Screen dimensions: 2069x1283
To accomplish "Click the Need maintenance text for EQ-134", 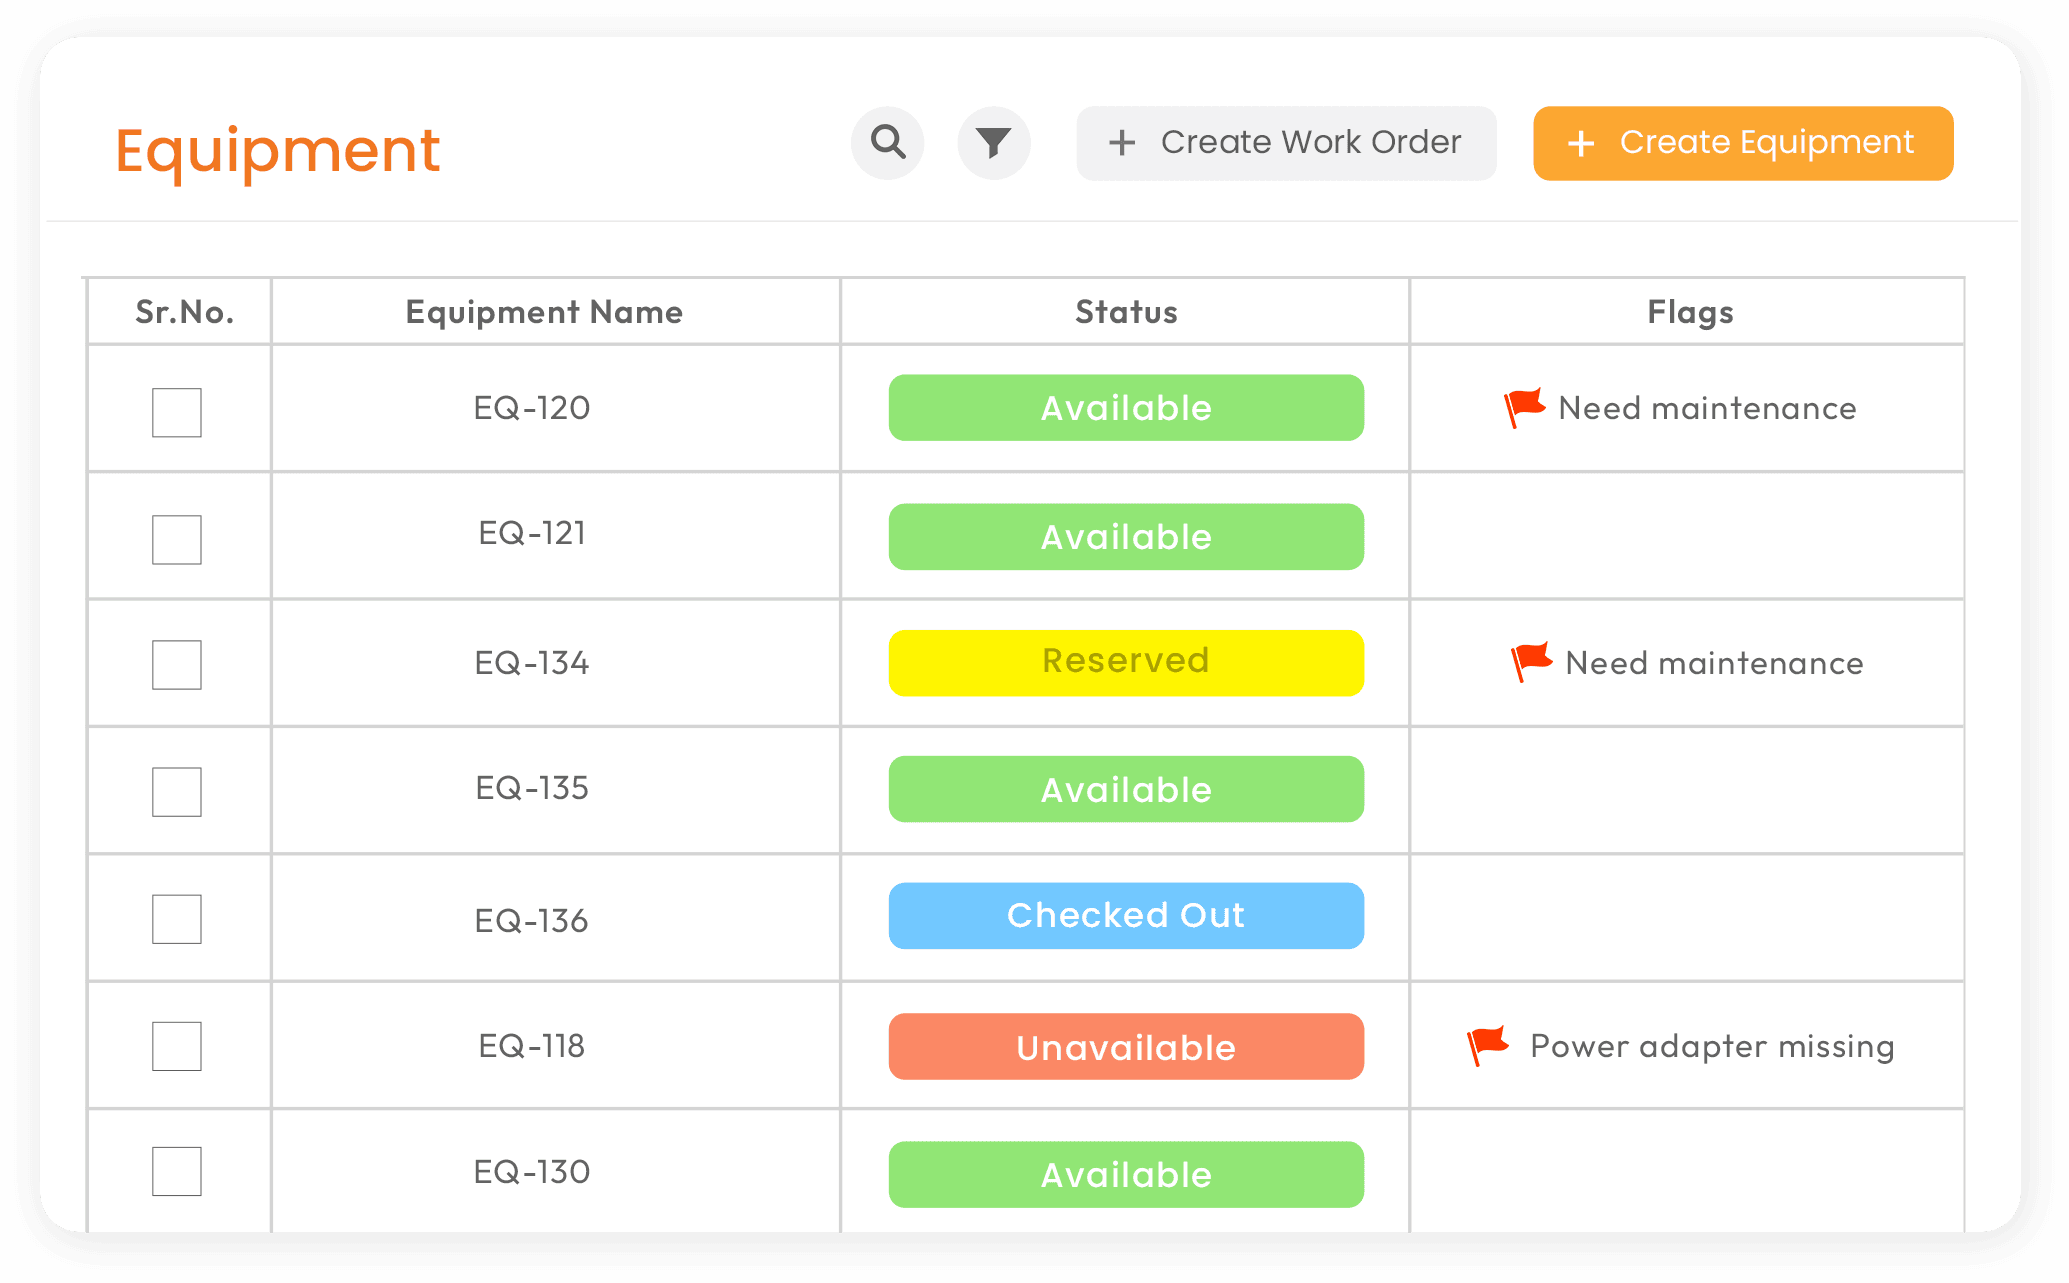I will coord(1714,663).
